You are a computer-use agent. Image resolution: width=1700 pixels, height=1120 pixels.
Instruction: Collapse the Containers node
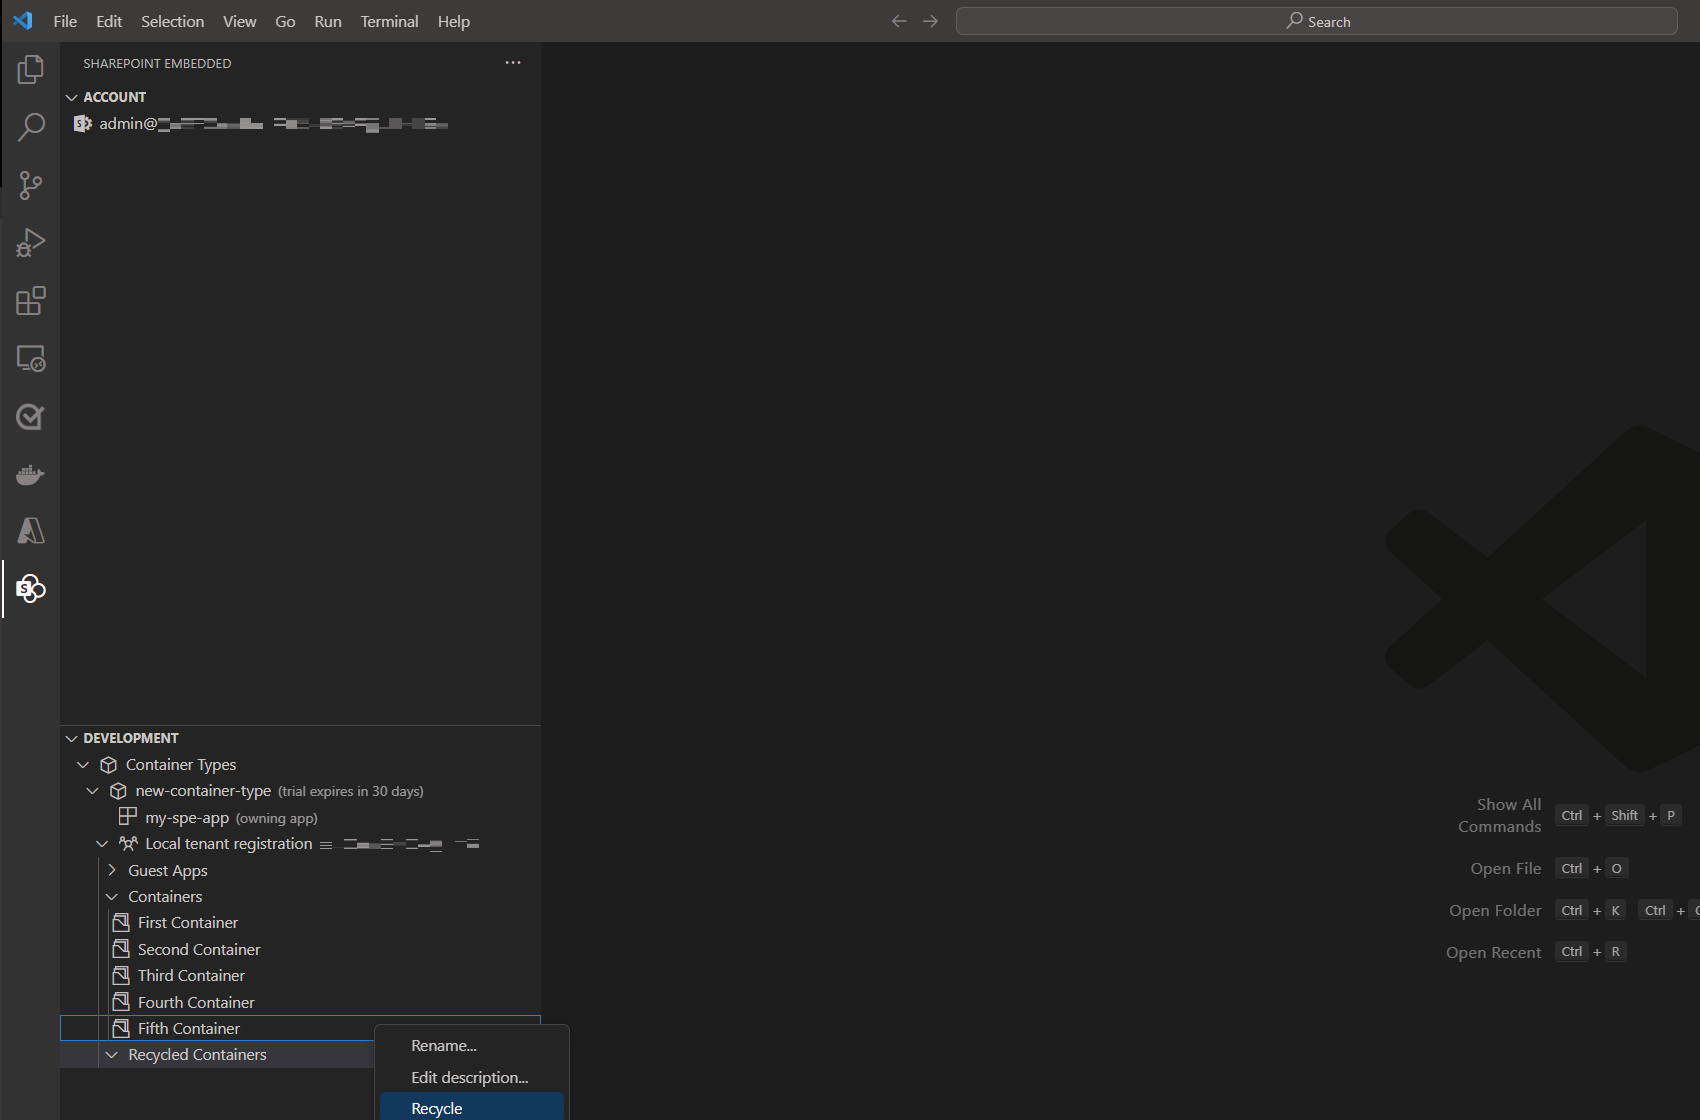112,897
